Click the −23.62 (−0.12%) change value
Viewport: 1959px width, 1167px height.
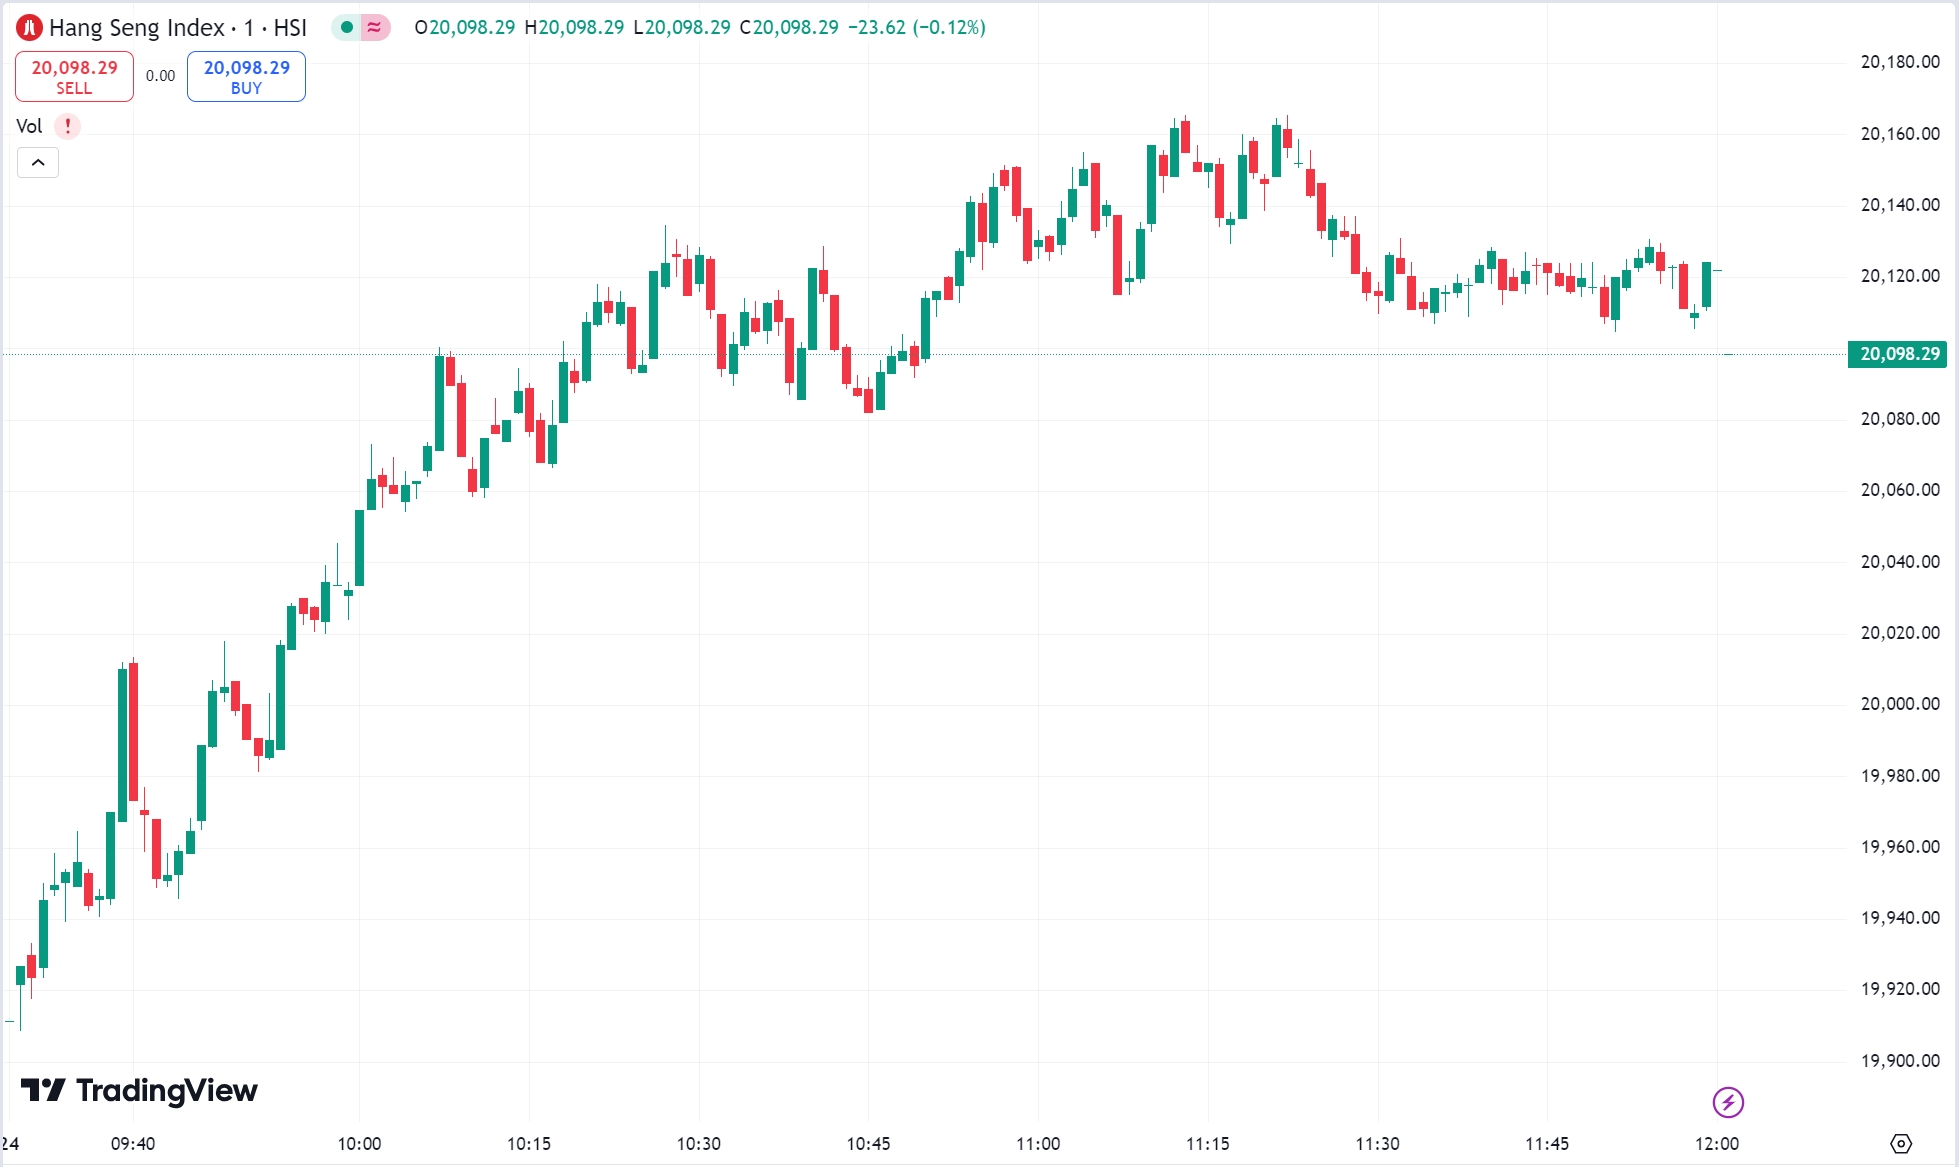916,27
